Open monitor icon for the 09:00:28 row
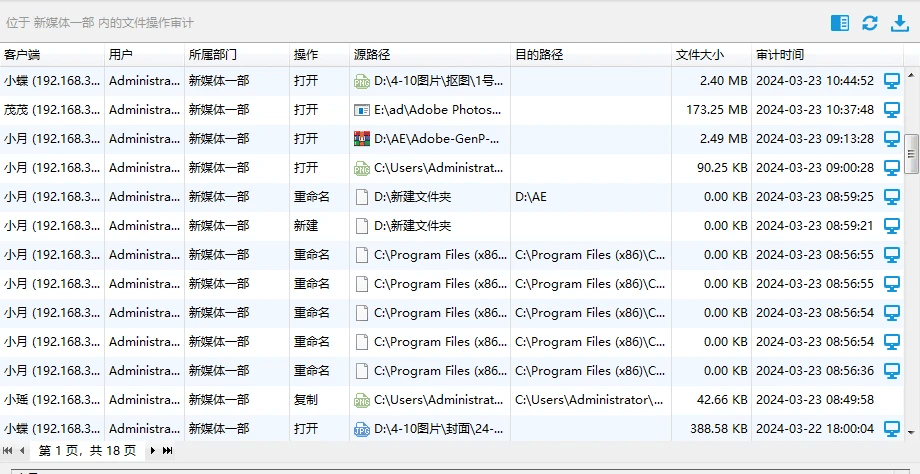920x474 pixels. [x=892, y=168]
